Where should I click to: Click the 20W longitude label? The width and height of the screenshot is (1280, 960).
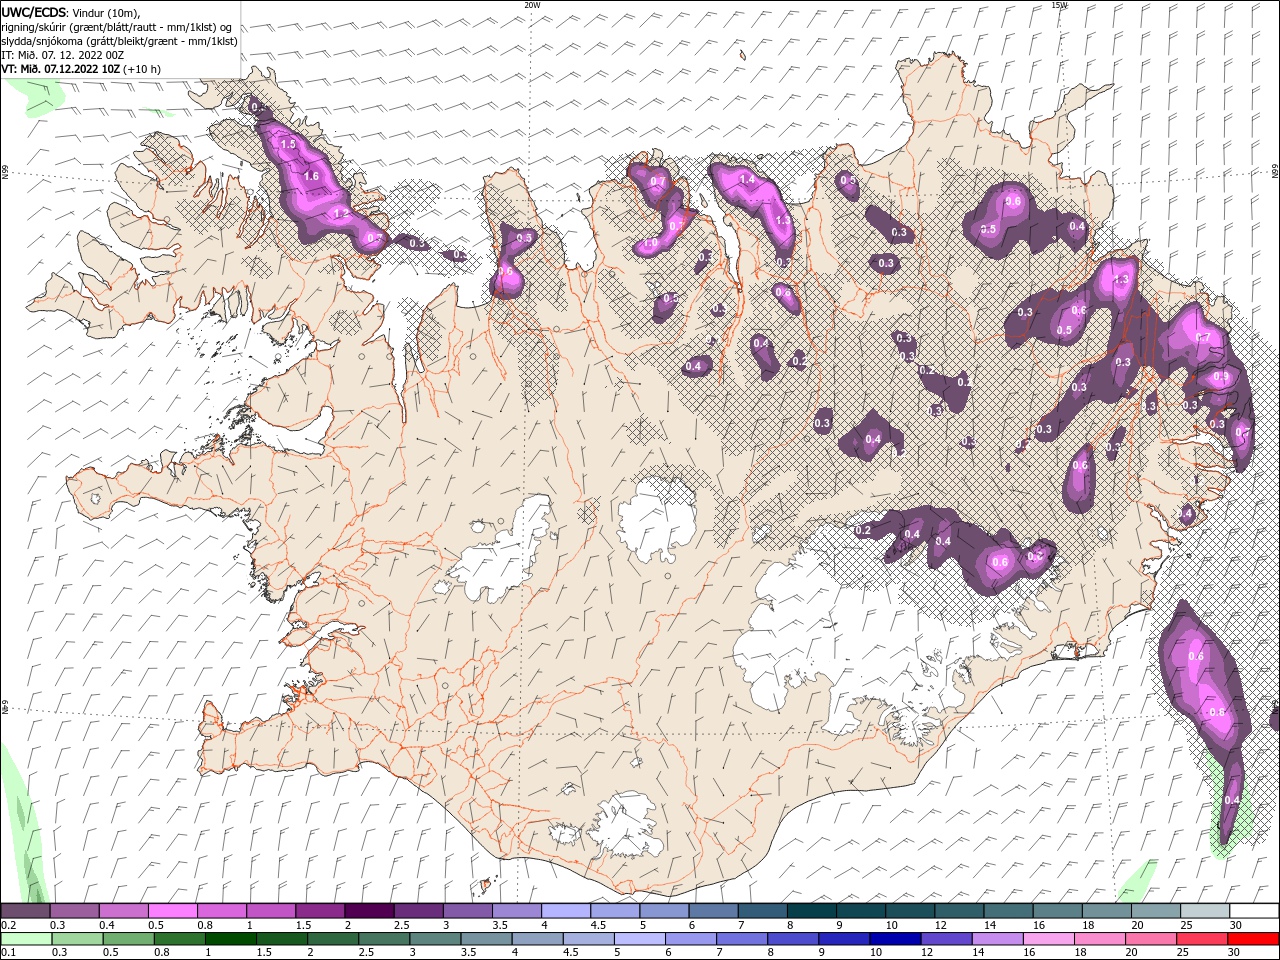pyautogui.click(x=532, y=5)
